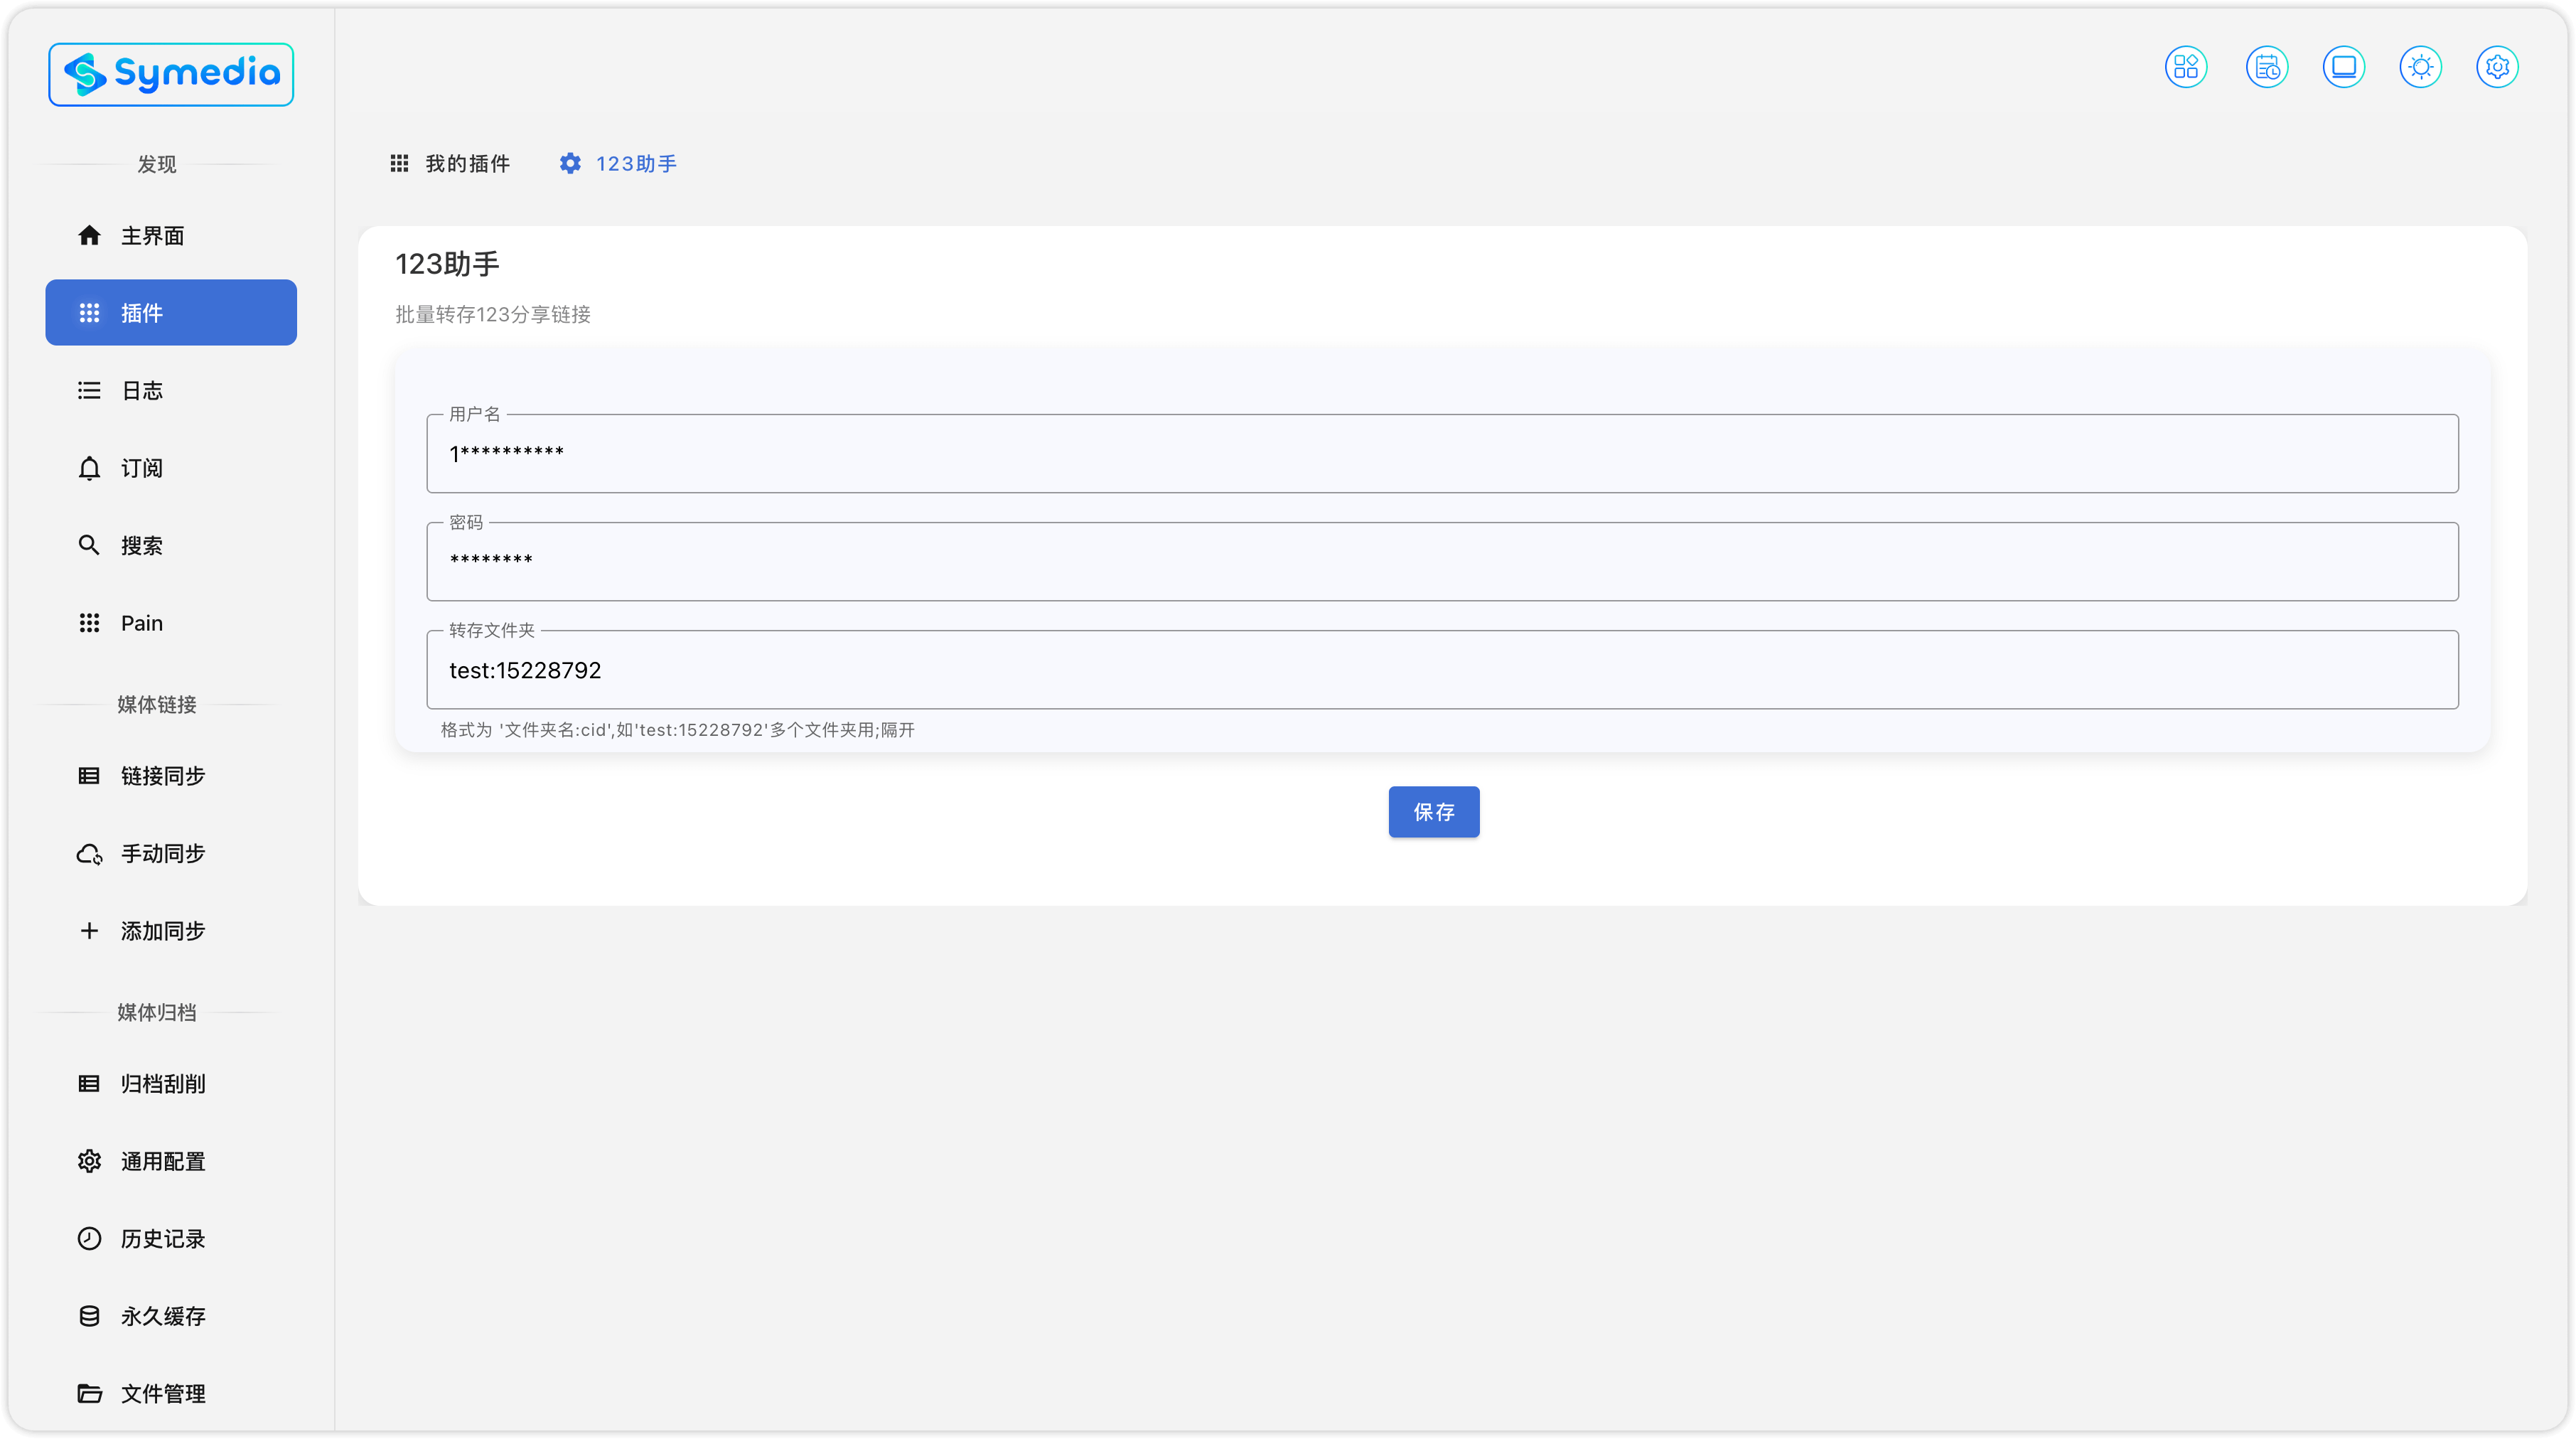
Task: Open the 搜索 search page
Action: (141, 546)
